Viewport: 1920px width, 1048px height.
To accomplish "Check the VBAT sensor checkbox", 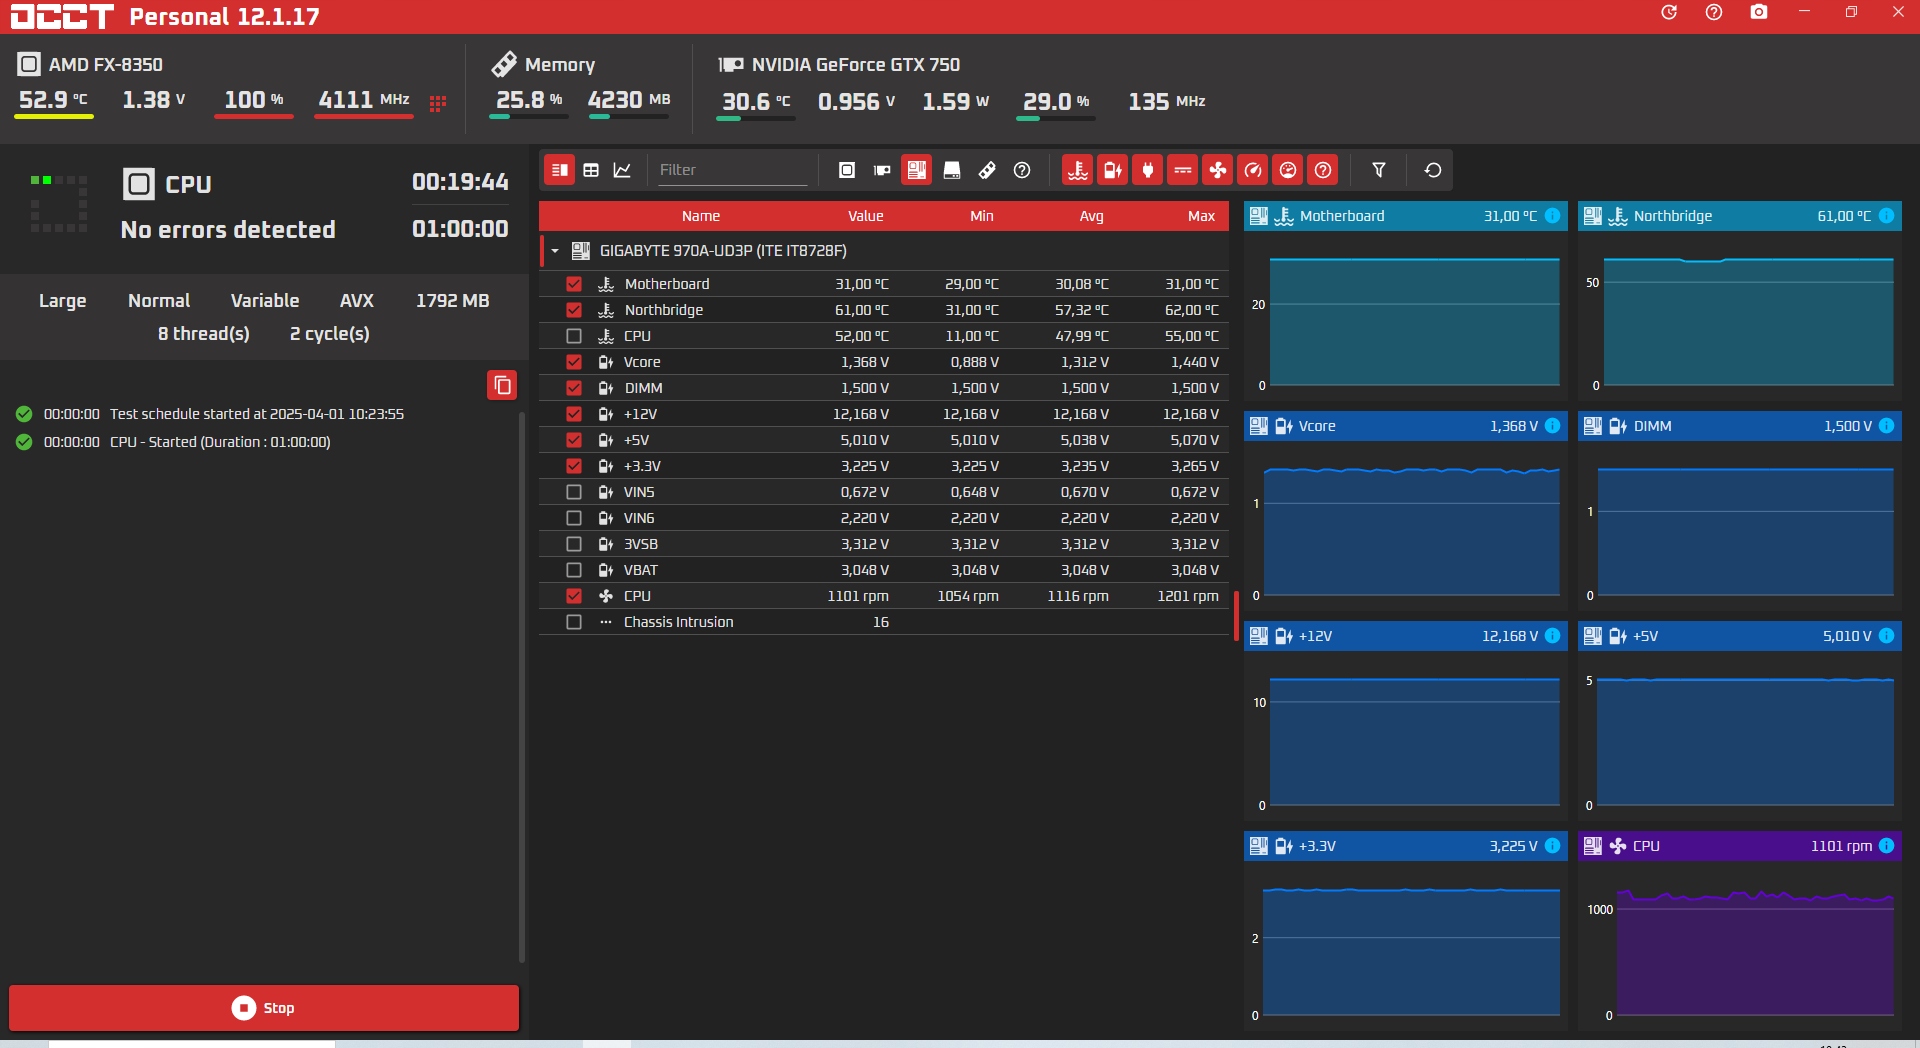I will pyautogui.click(x=574, y=570).
